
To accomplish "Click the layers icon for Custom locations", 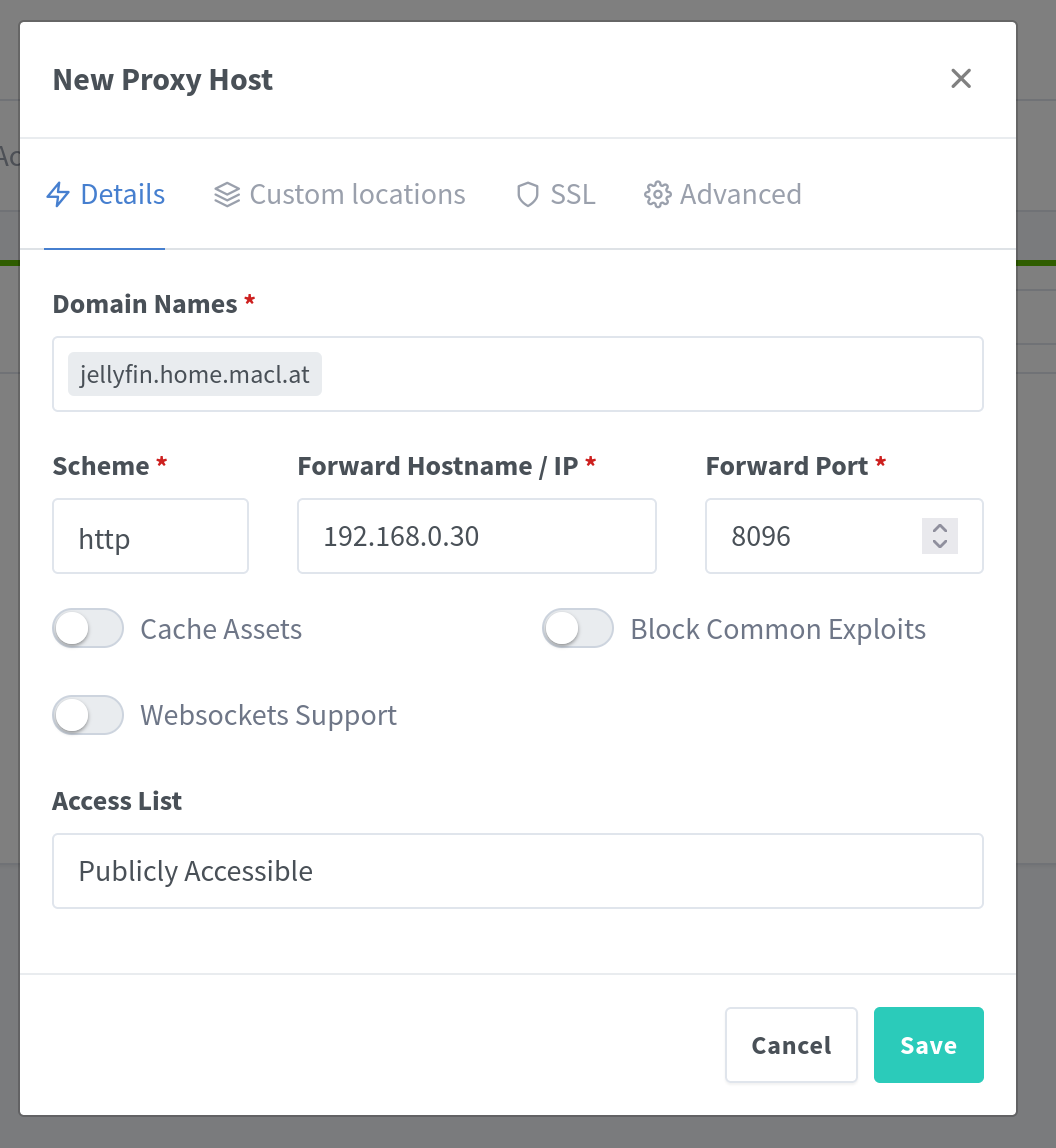I will (227, 194).
